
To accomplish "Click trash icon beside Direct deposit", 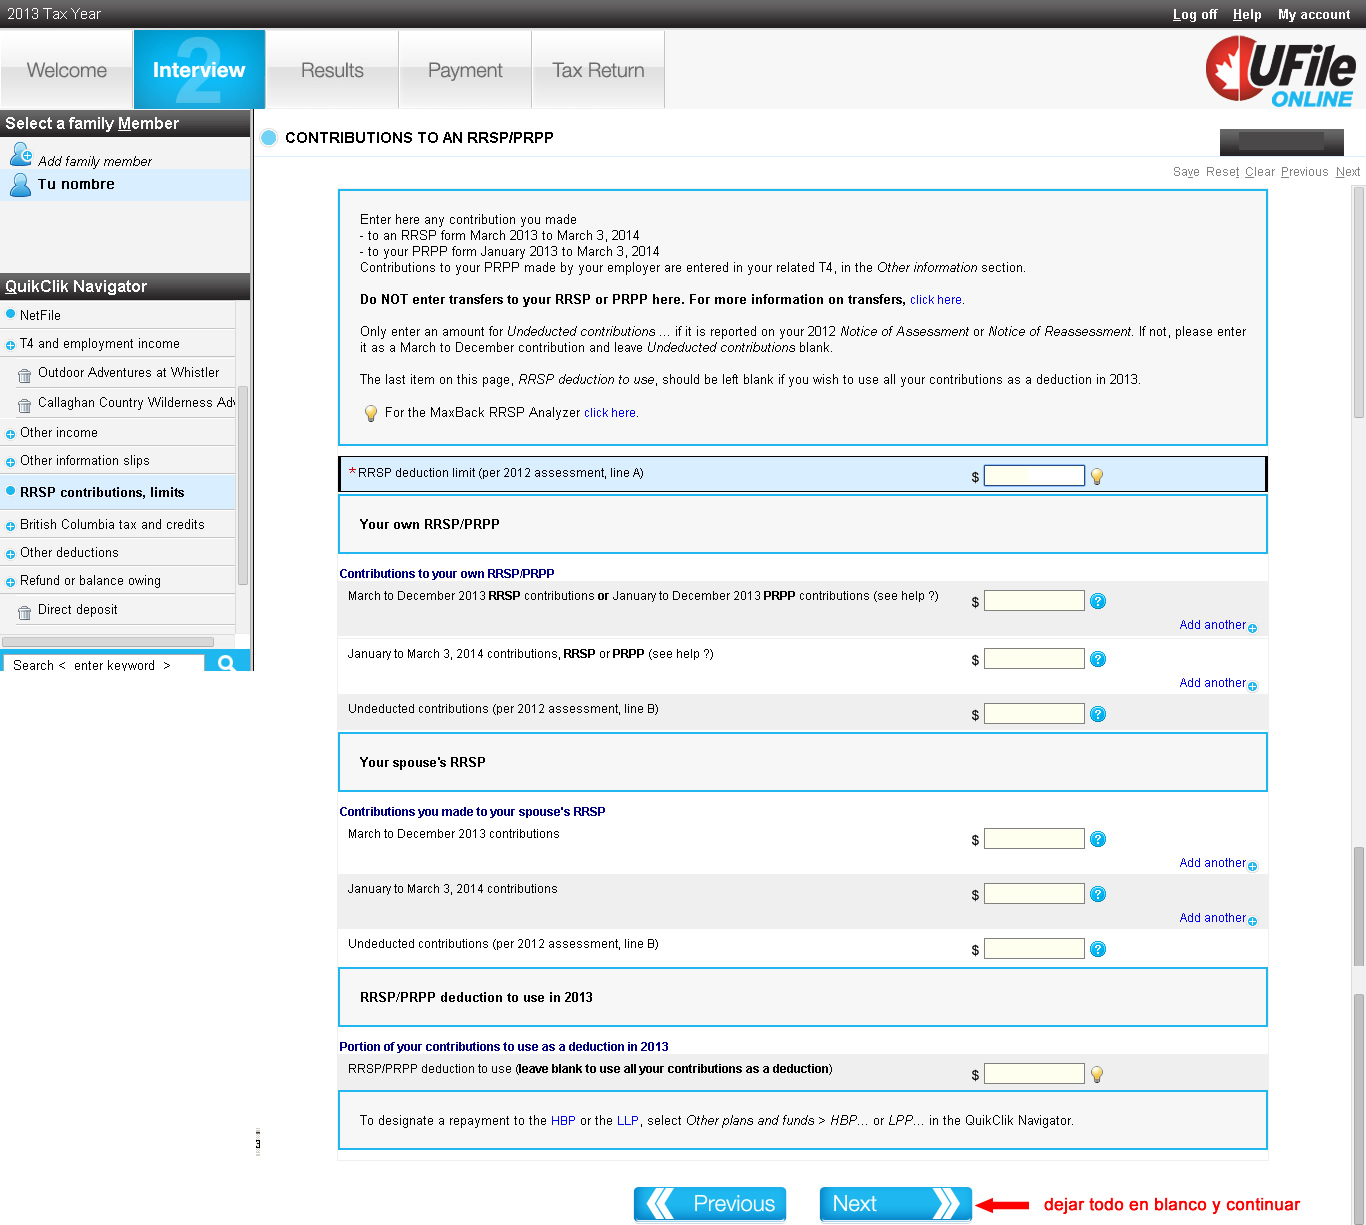I will tap(24, 613).
